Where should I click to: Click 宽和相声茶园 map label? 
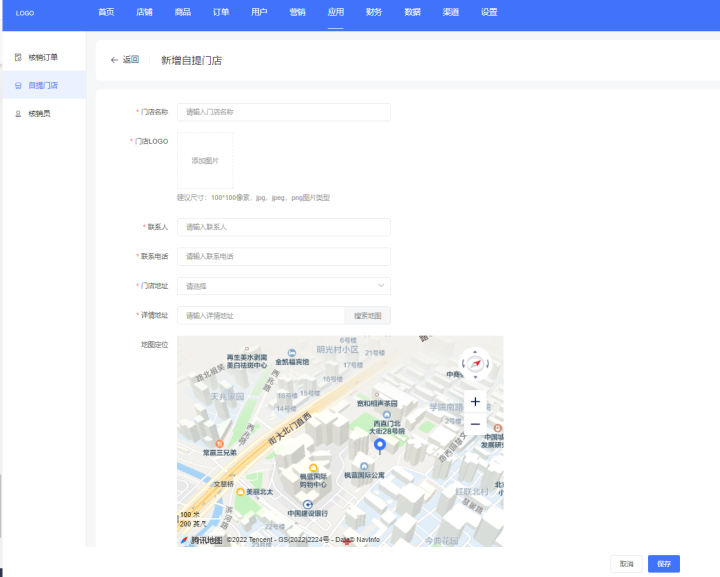point(377,403)
